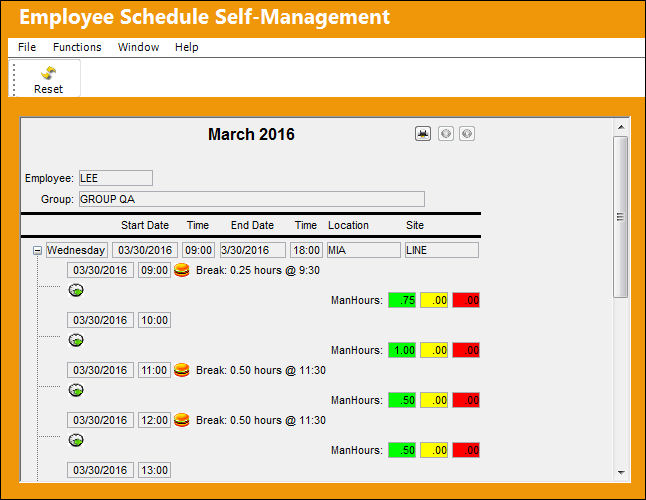Click the scrollbar up arrow
The width and height of the screenshot is (646, 500).
coord(621,127)
